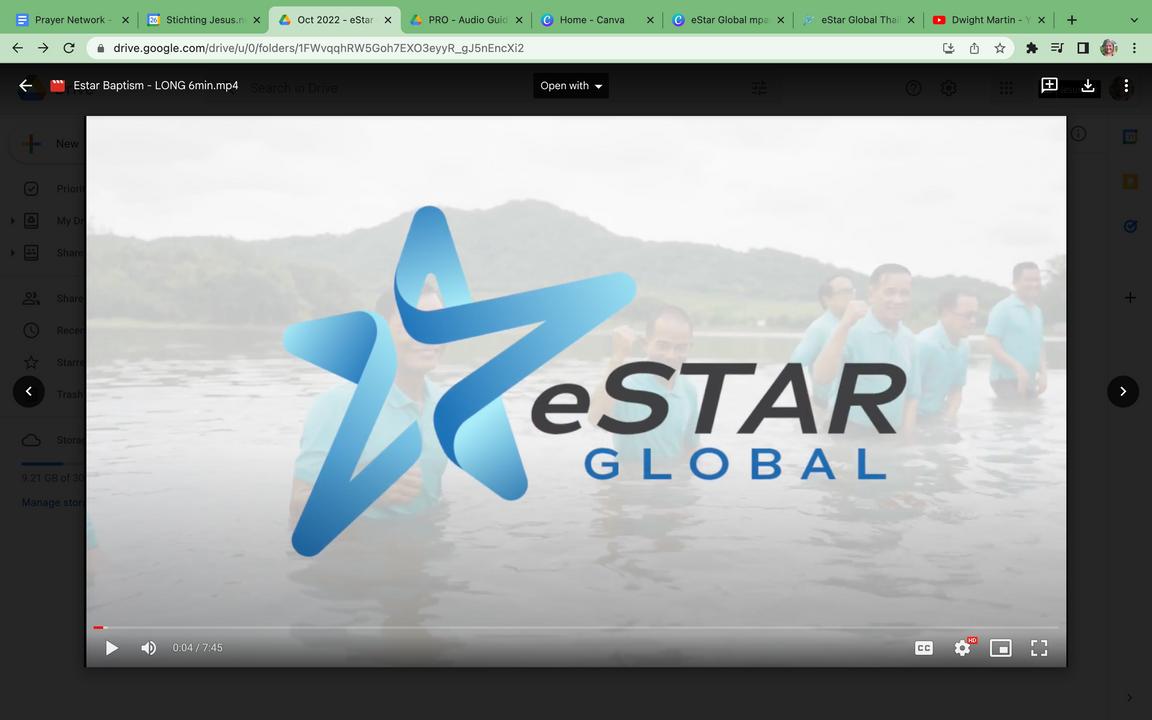1152x720 pixels.
Task: Switch to PRO - Audio Guide tab
Action: [467, 20]
